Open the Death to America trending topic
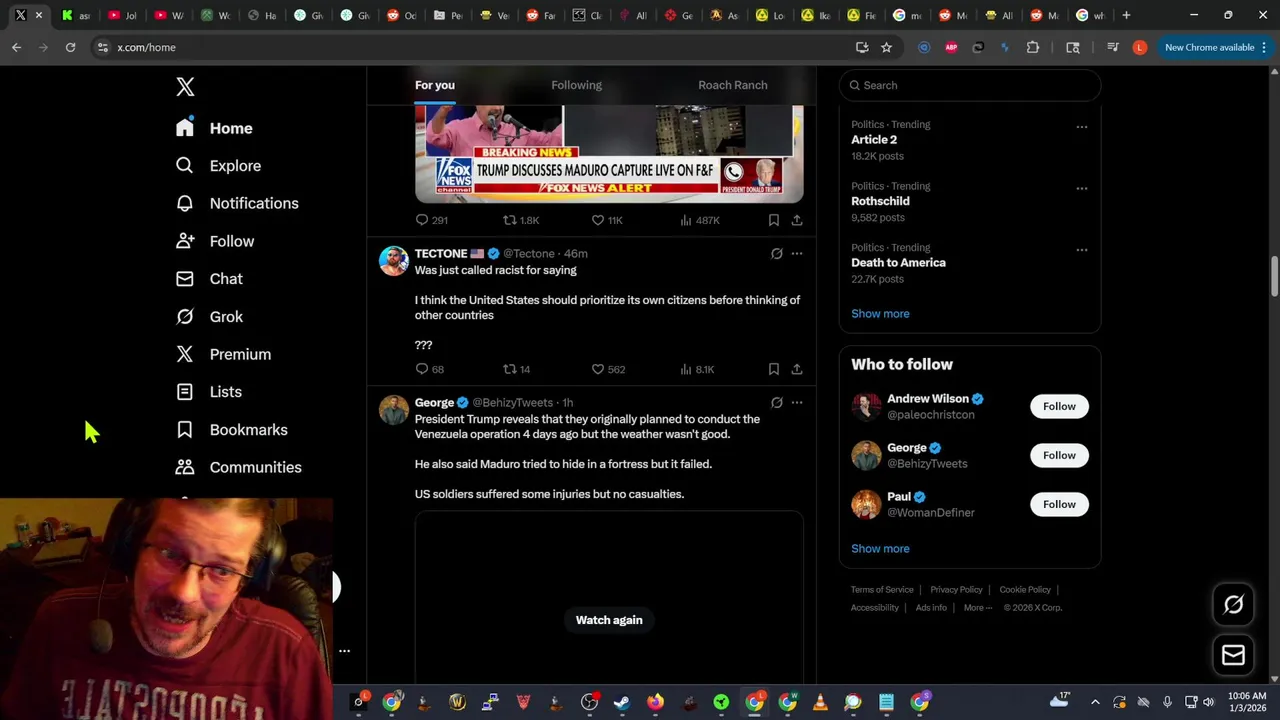1280x720 pixels. pos(898,263)
